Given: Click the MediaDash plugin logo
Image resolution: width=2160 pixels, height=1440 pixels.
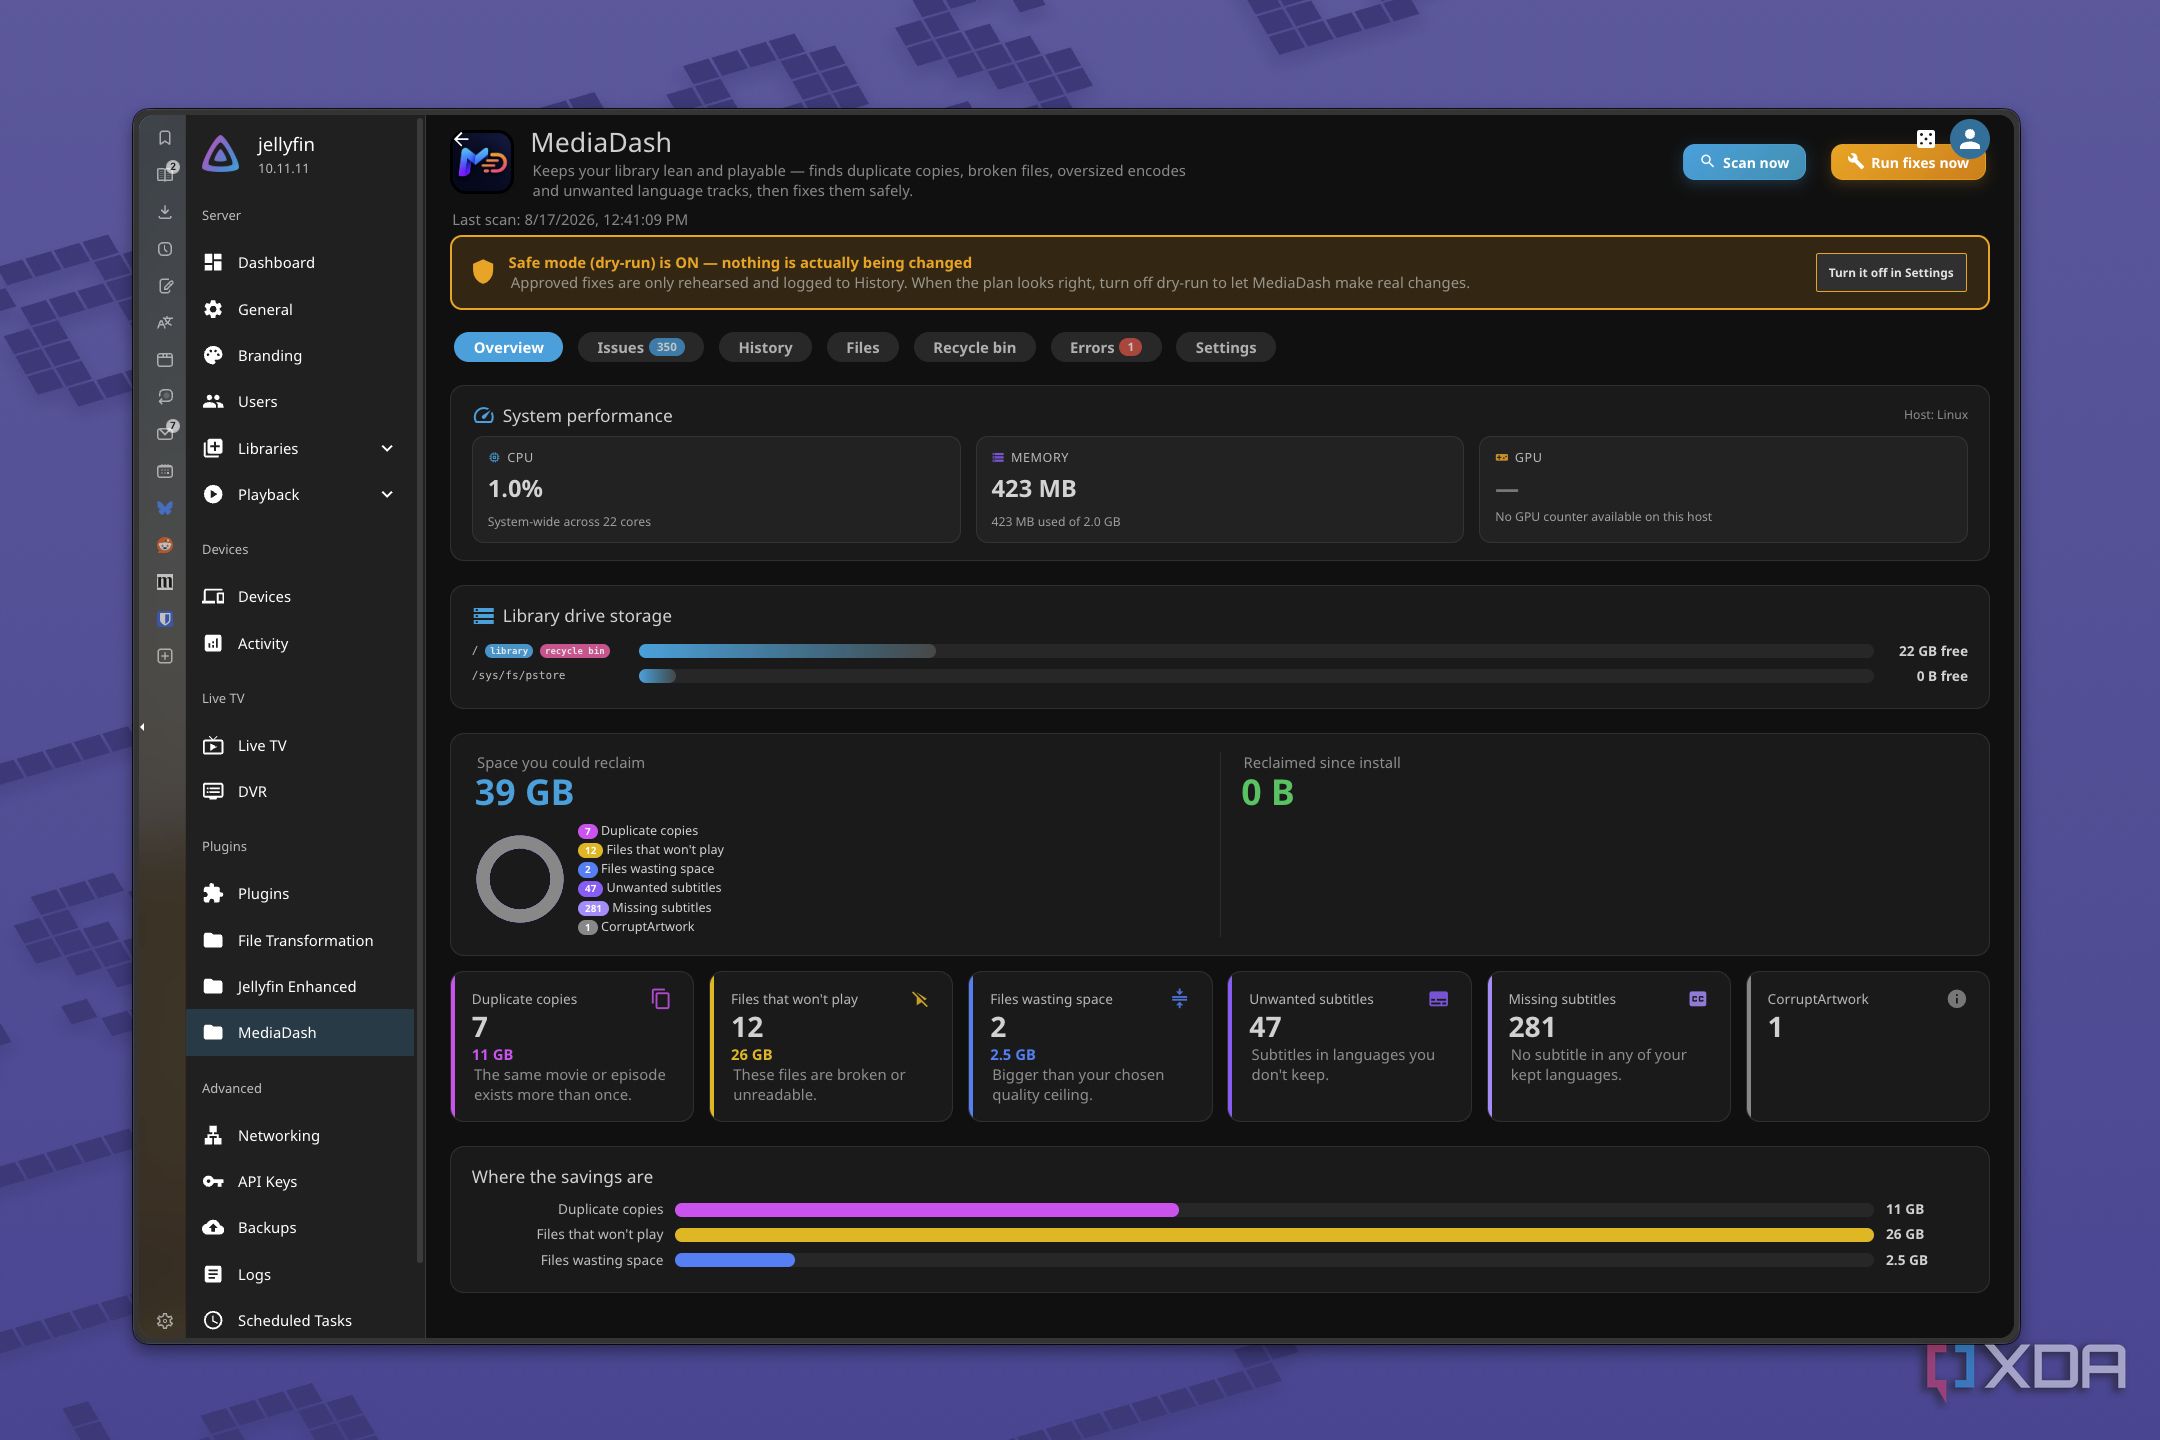Looking at the screenshot, I should 482,162.
